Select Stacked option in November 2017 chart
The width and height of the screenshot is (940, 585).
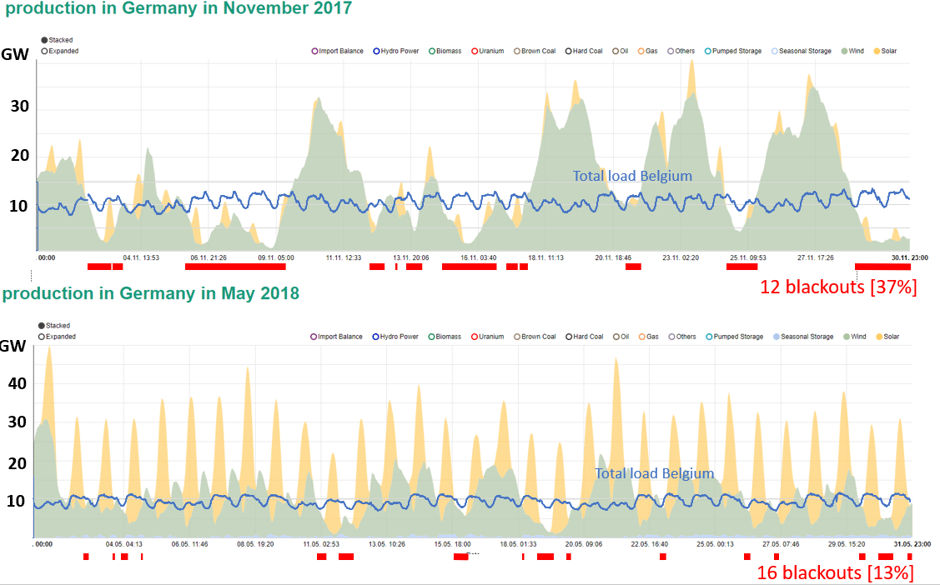(x=57, y=40)
